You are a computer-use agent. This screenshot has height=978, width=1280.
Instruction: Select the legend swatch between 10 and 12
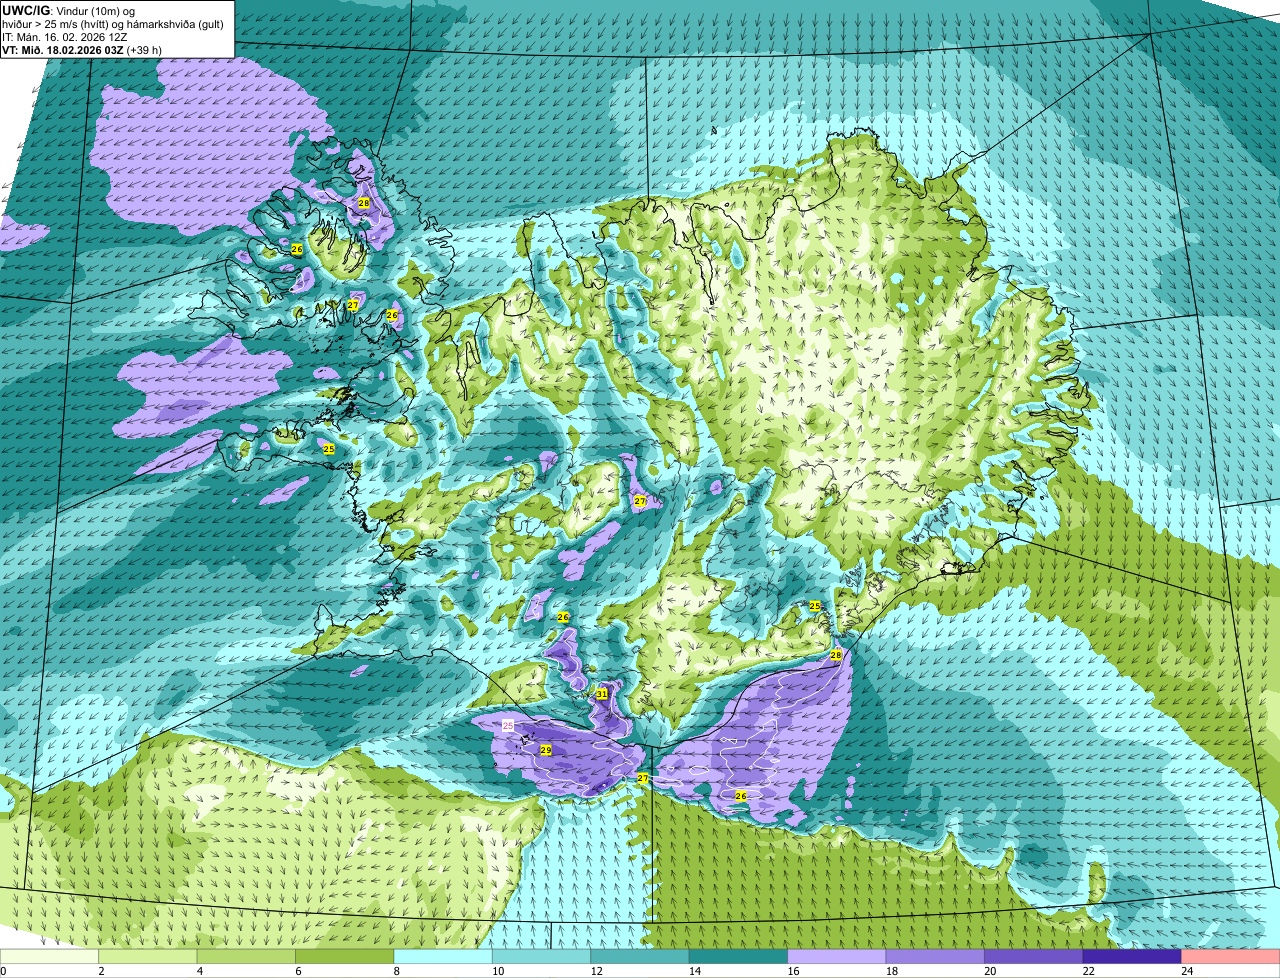click(542, 956)
